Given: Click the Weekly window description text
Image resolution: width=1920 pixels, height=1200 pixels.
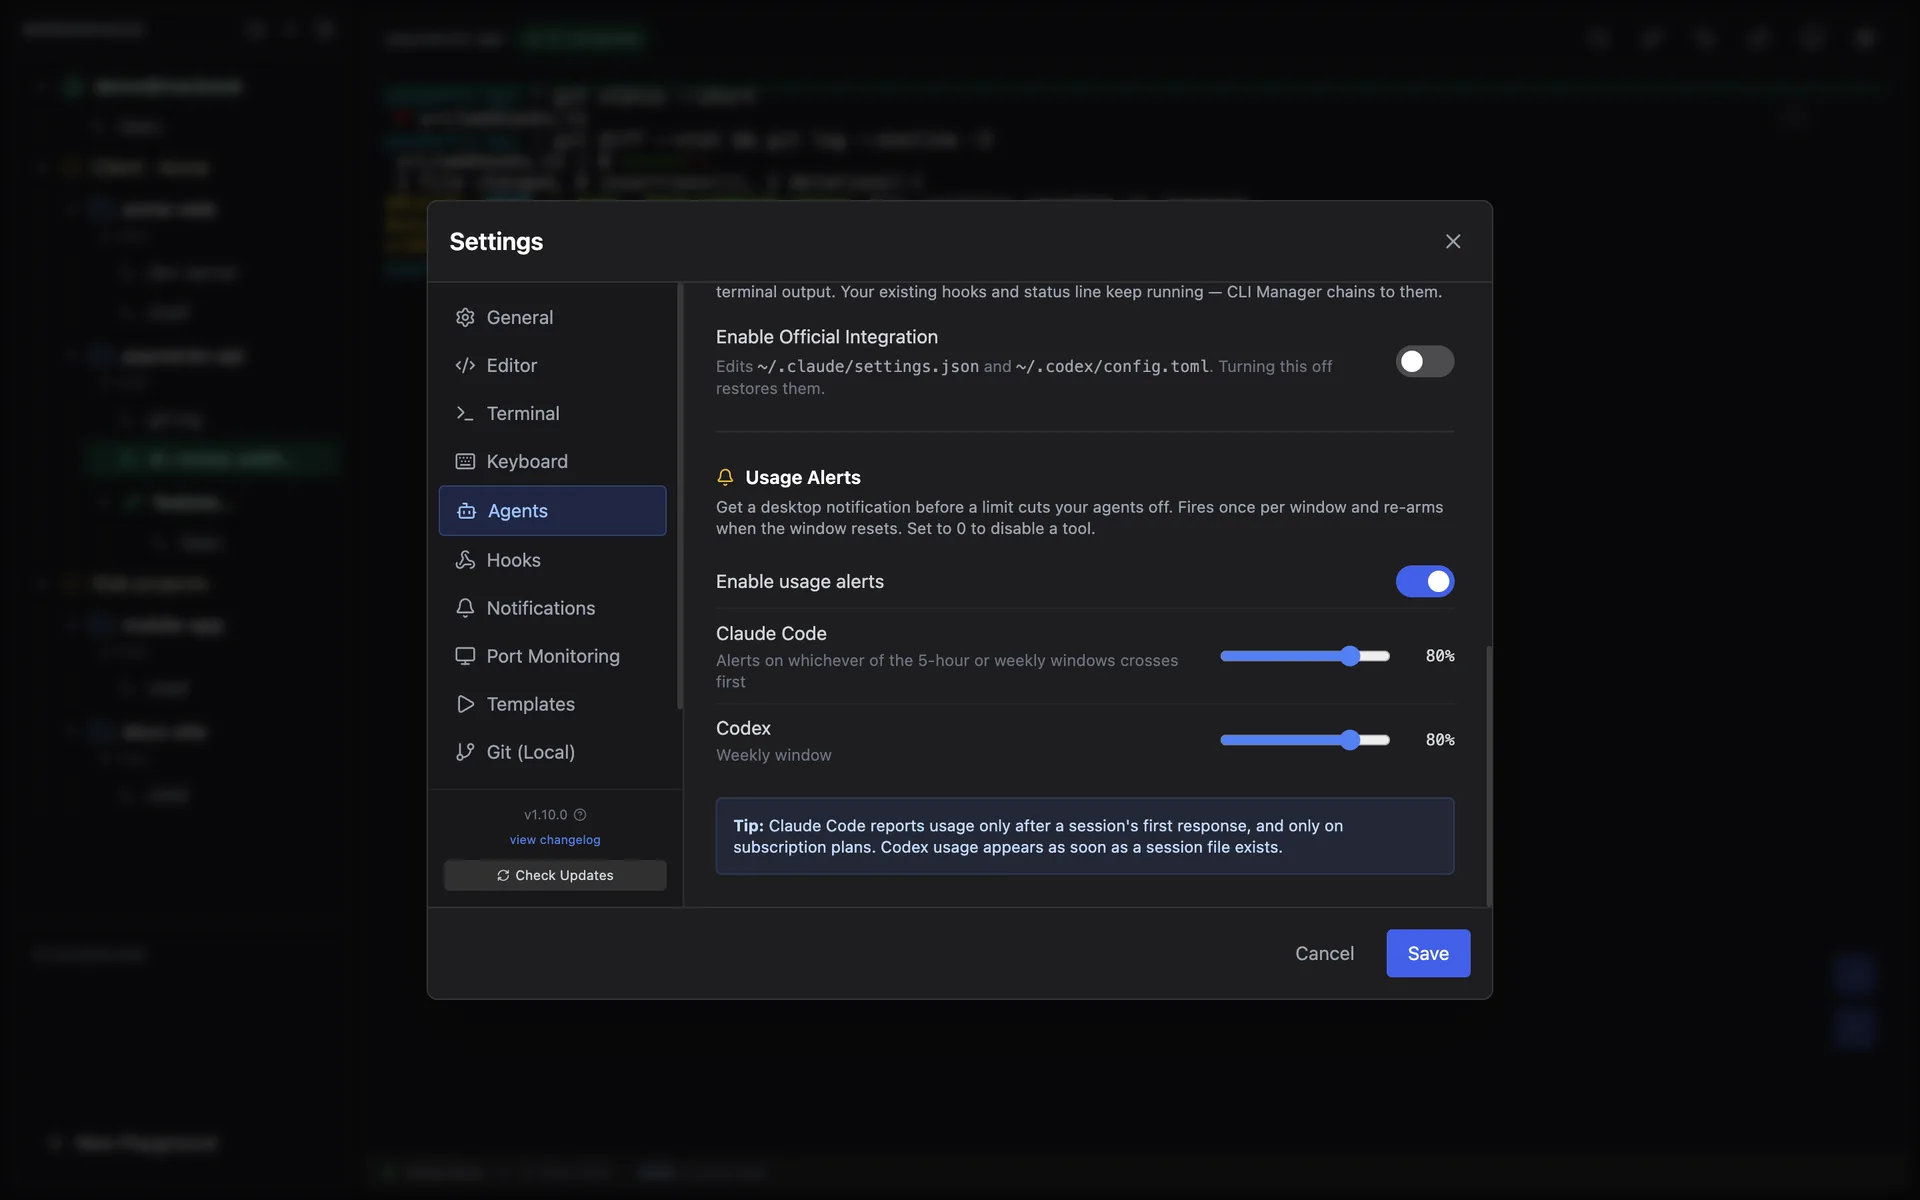Looking at the screenshot, I should point(774,755).
